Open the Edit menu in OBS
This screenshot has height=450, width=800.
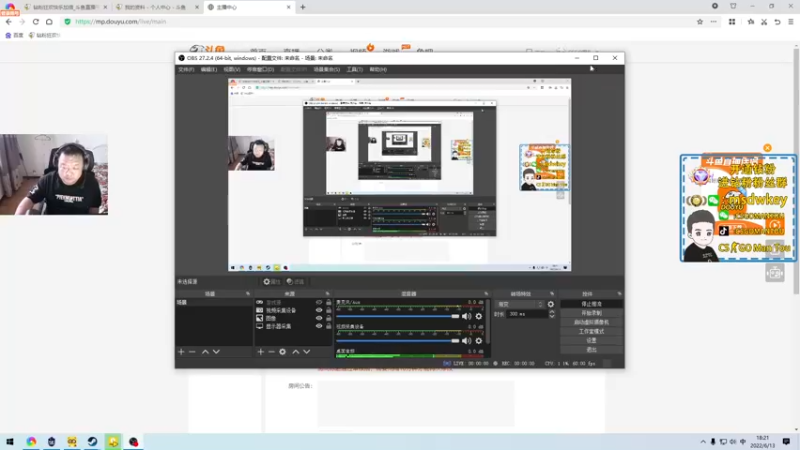pos(209,69)
